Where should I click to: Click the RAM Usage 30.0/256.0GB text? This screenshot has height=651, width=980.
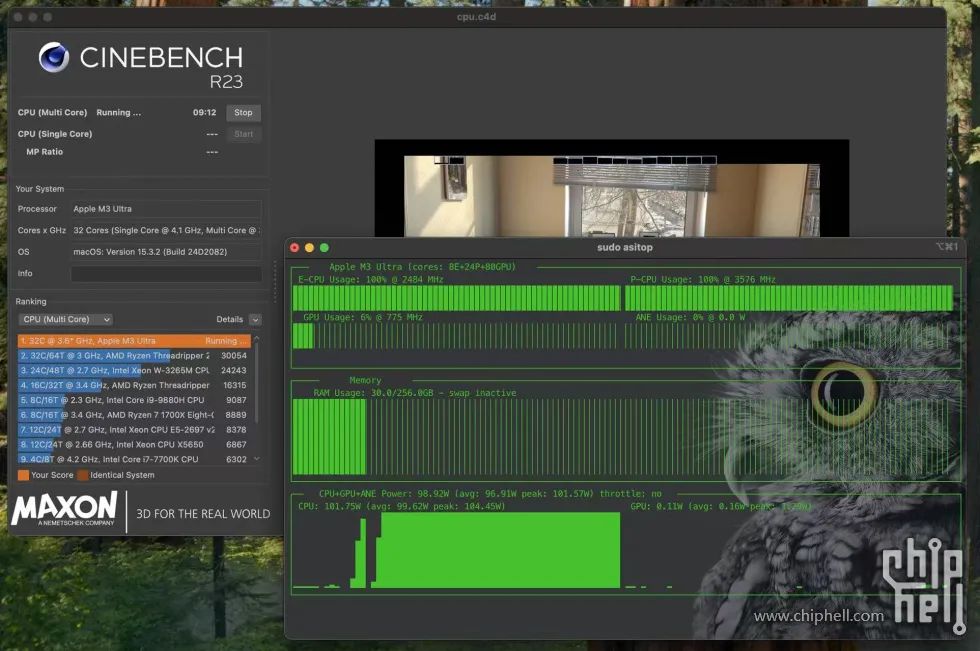coord(415,393)
